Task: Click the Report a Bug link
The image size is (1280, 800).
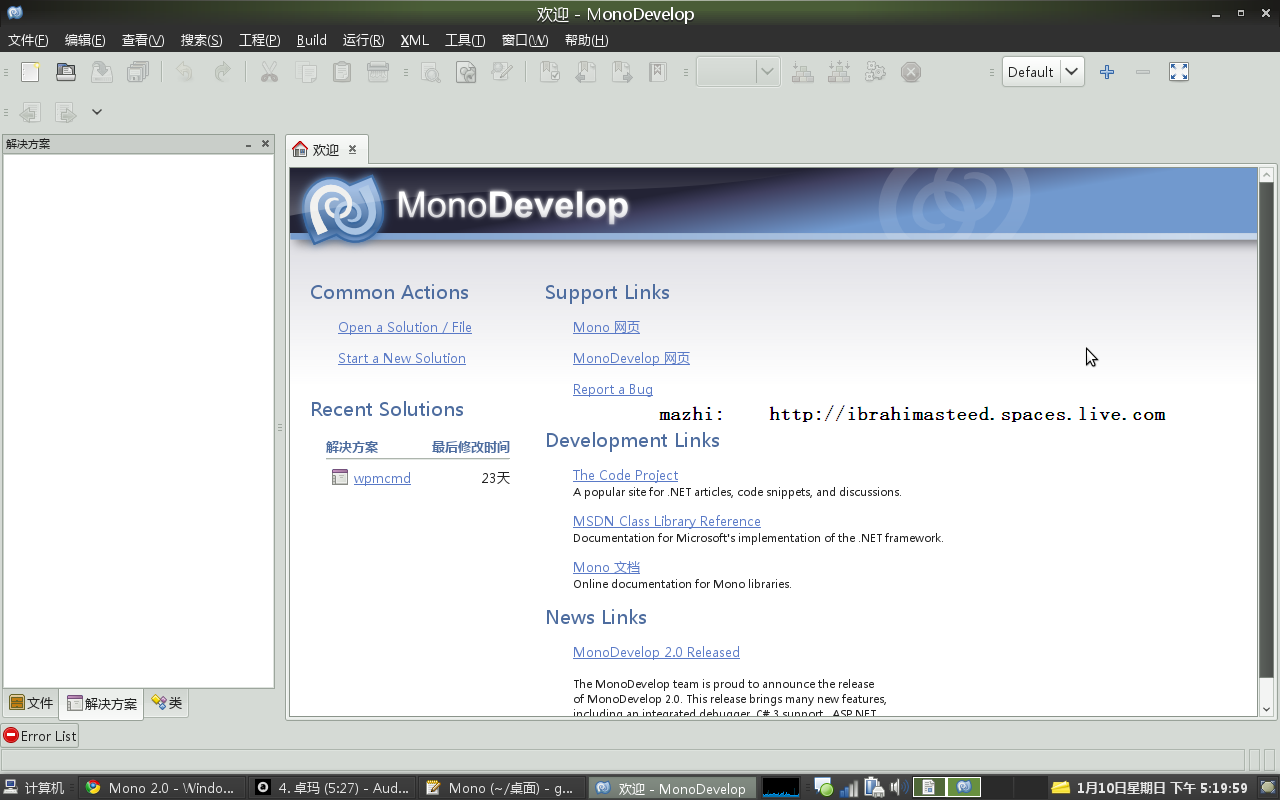Action: pos(613,389)
